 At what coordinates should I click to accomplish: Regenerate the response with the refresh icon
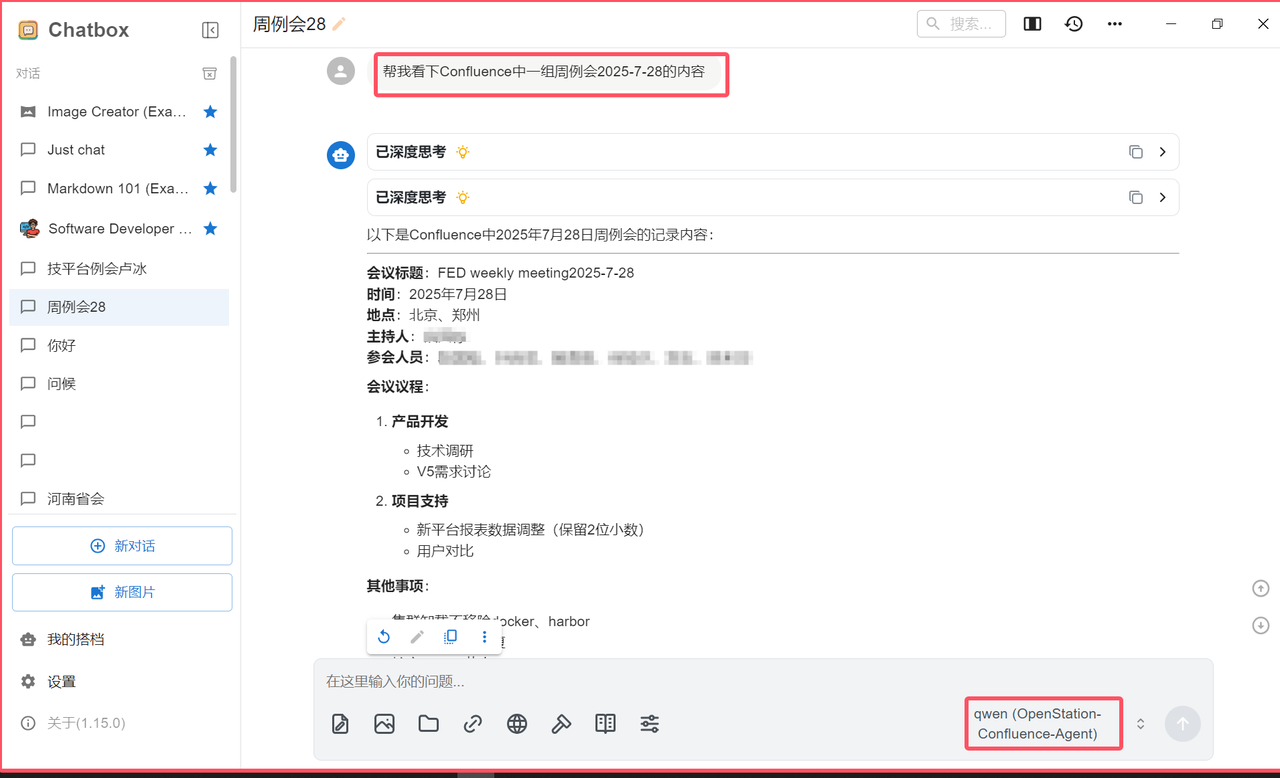point(384,636)
